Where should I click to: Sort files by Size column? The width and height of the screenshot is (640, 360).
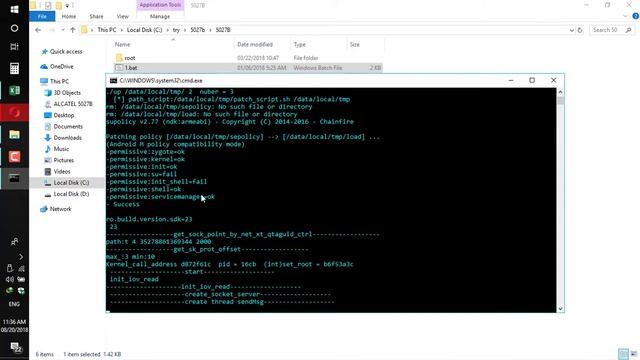click(x=355, y=44)
